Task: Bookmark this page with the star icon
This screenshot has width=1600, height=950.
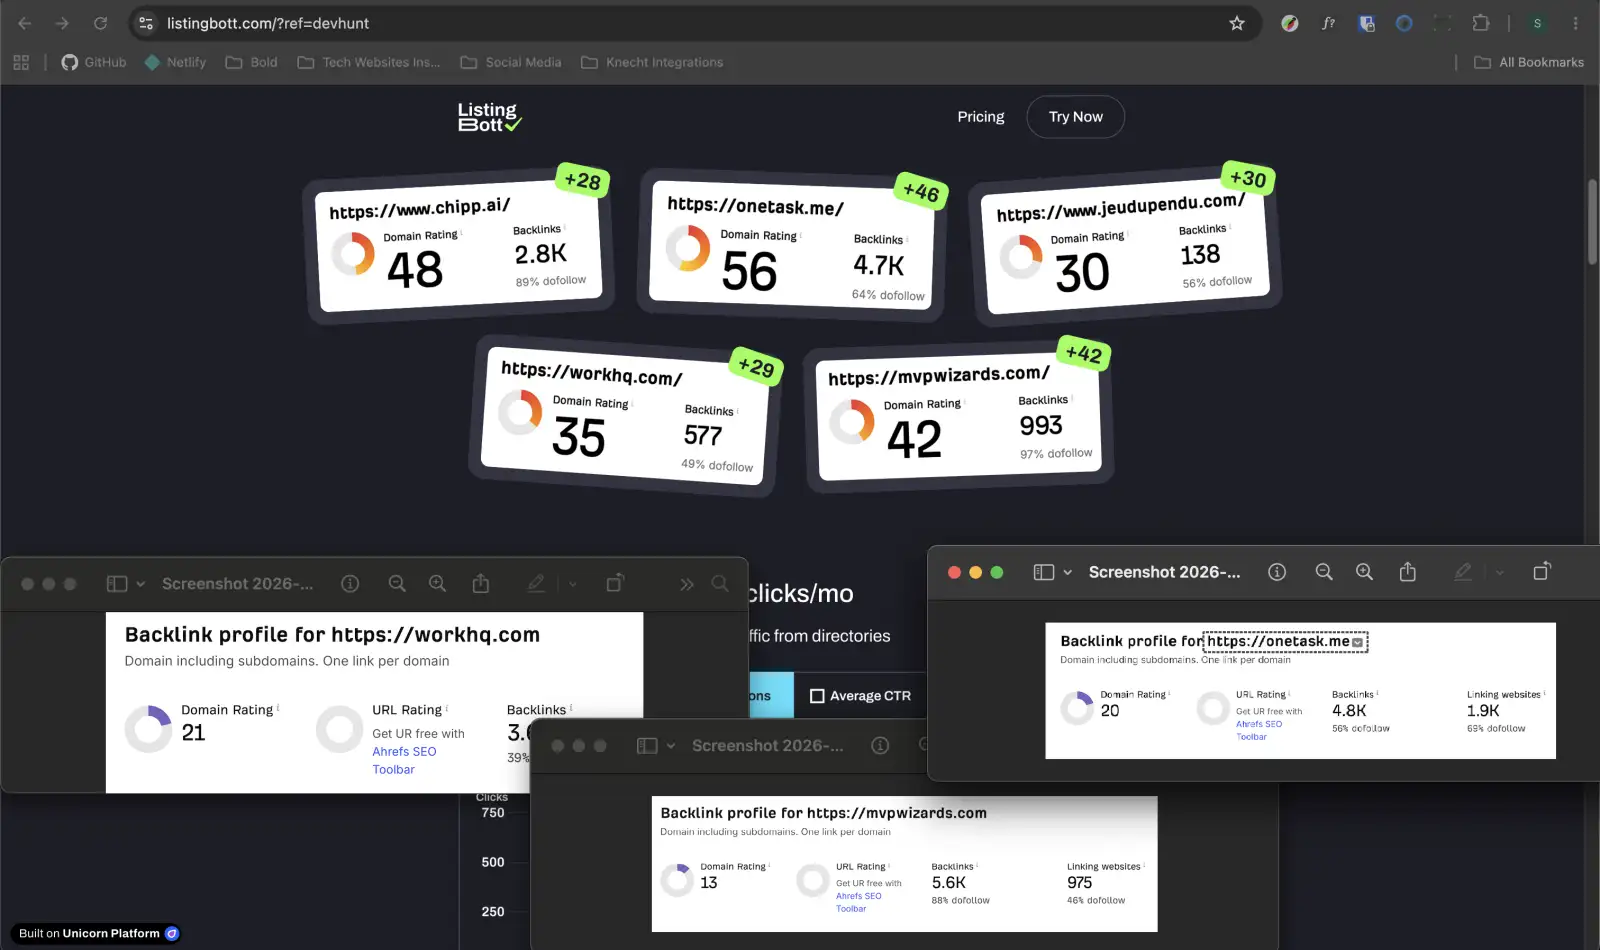Action: 1237,23
